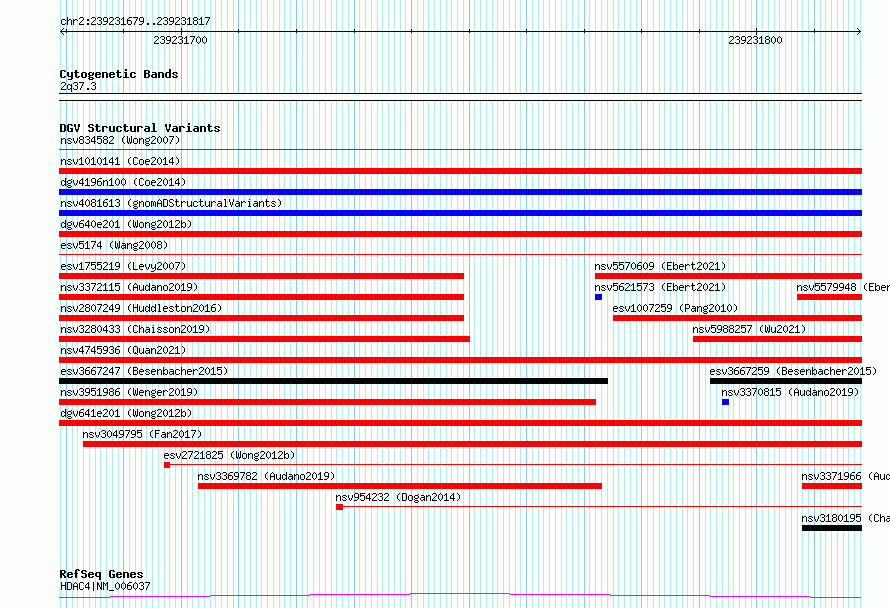Click the nsv3372115 (Audano2019) label

pos(129,287)
